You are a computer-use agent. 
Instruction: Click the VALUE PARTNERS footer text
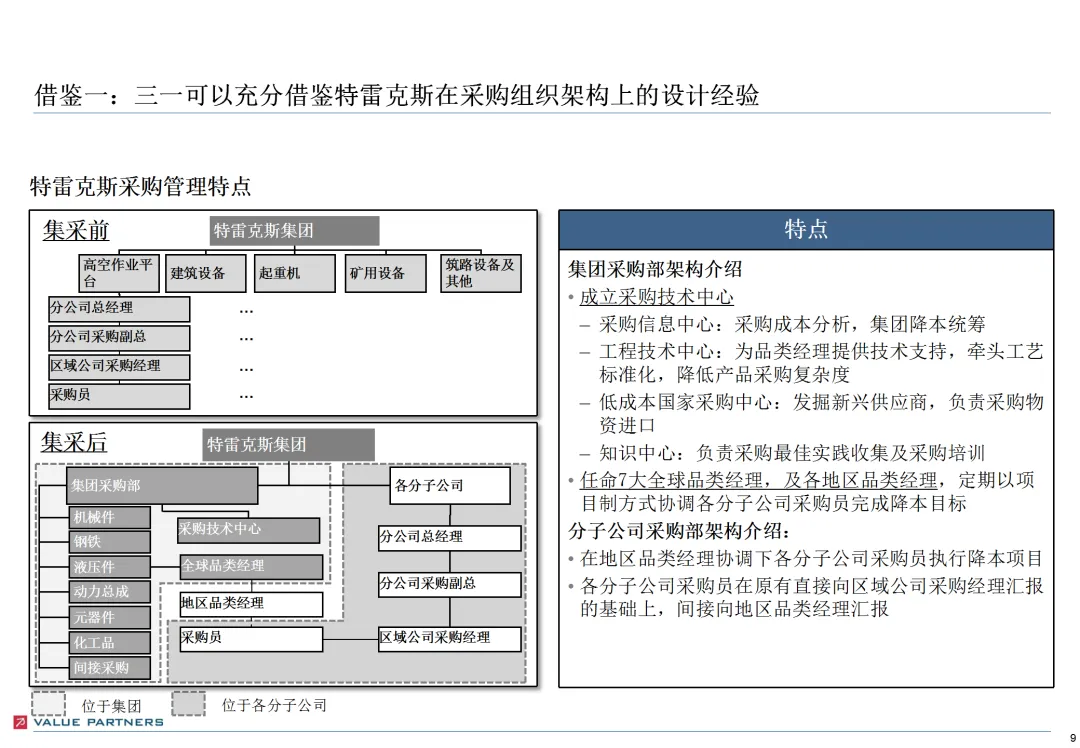pyautogui.click(x=98, y=723)
